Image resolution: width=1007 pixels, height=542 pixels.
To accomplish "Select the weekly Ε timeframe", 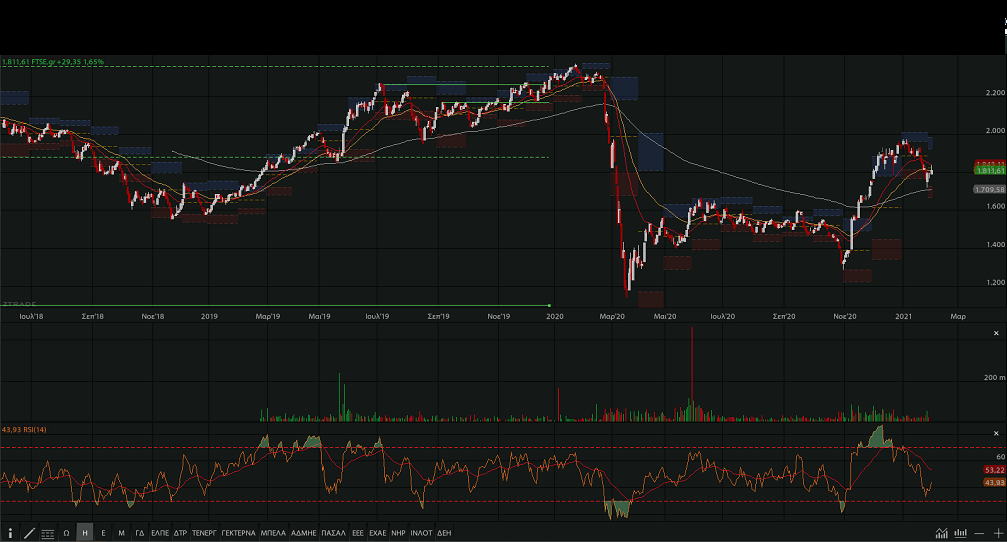I will coord(103,533).
